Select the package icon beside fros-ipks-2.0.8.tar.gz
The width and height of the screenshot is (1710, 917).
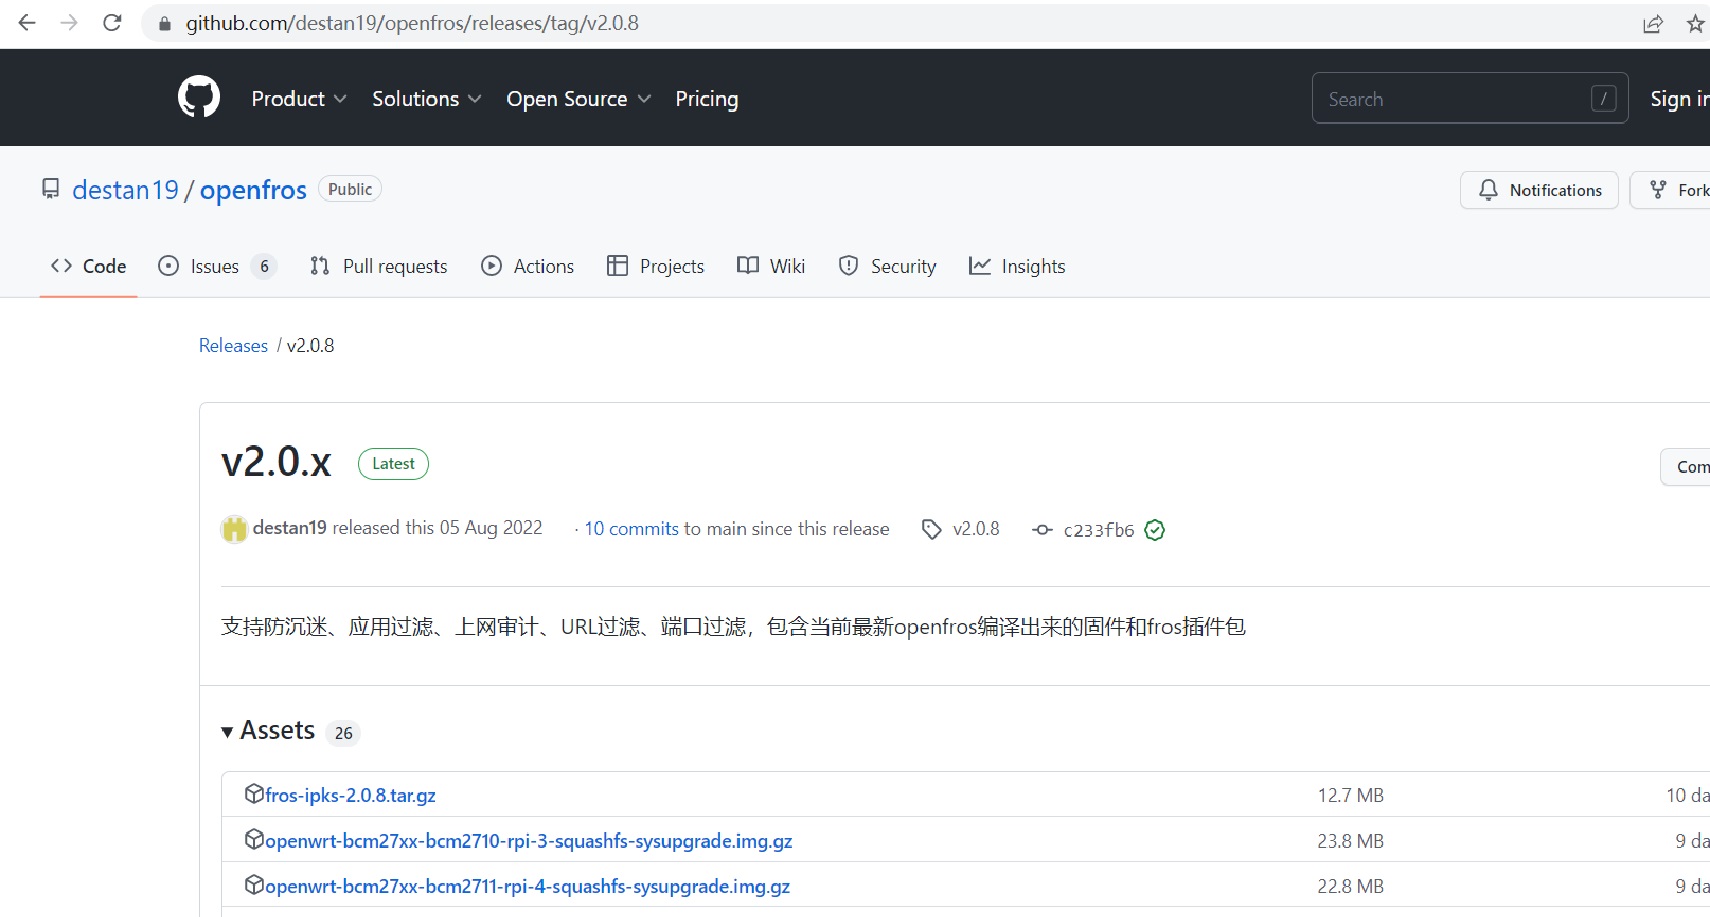pyautogui.click(x=254, y=792)
